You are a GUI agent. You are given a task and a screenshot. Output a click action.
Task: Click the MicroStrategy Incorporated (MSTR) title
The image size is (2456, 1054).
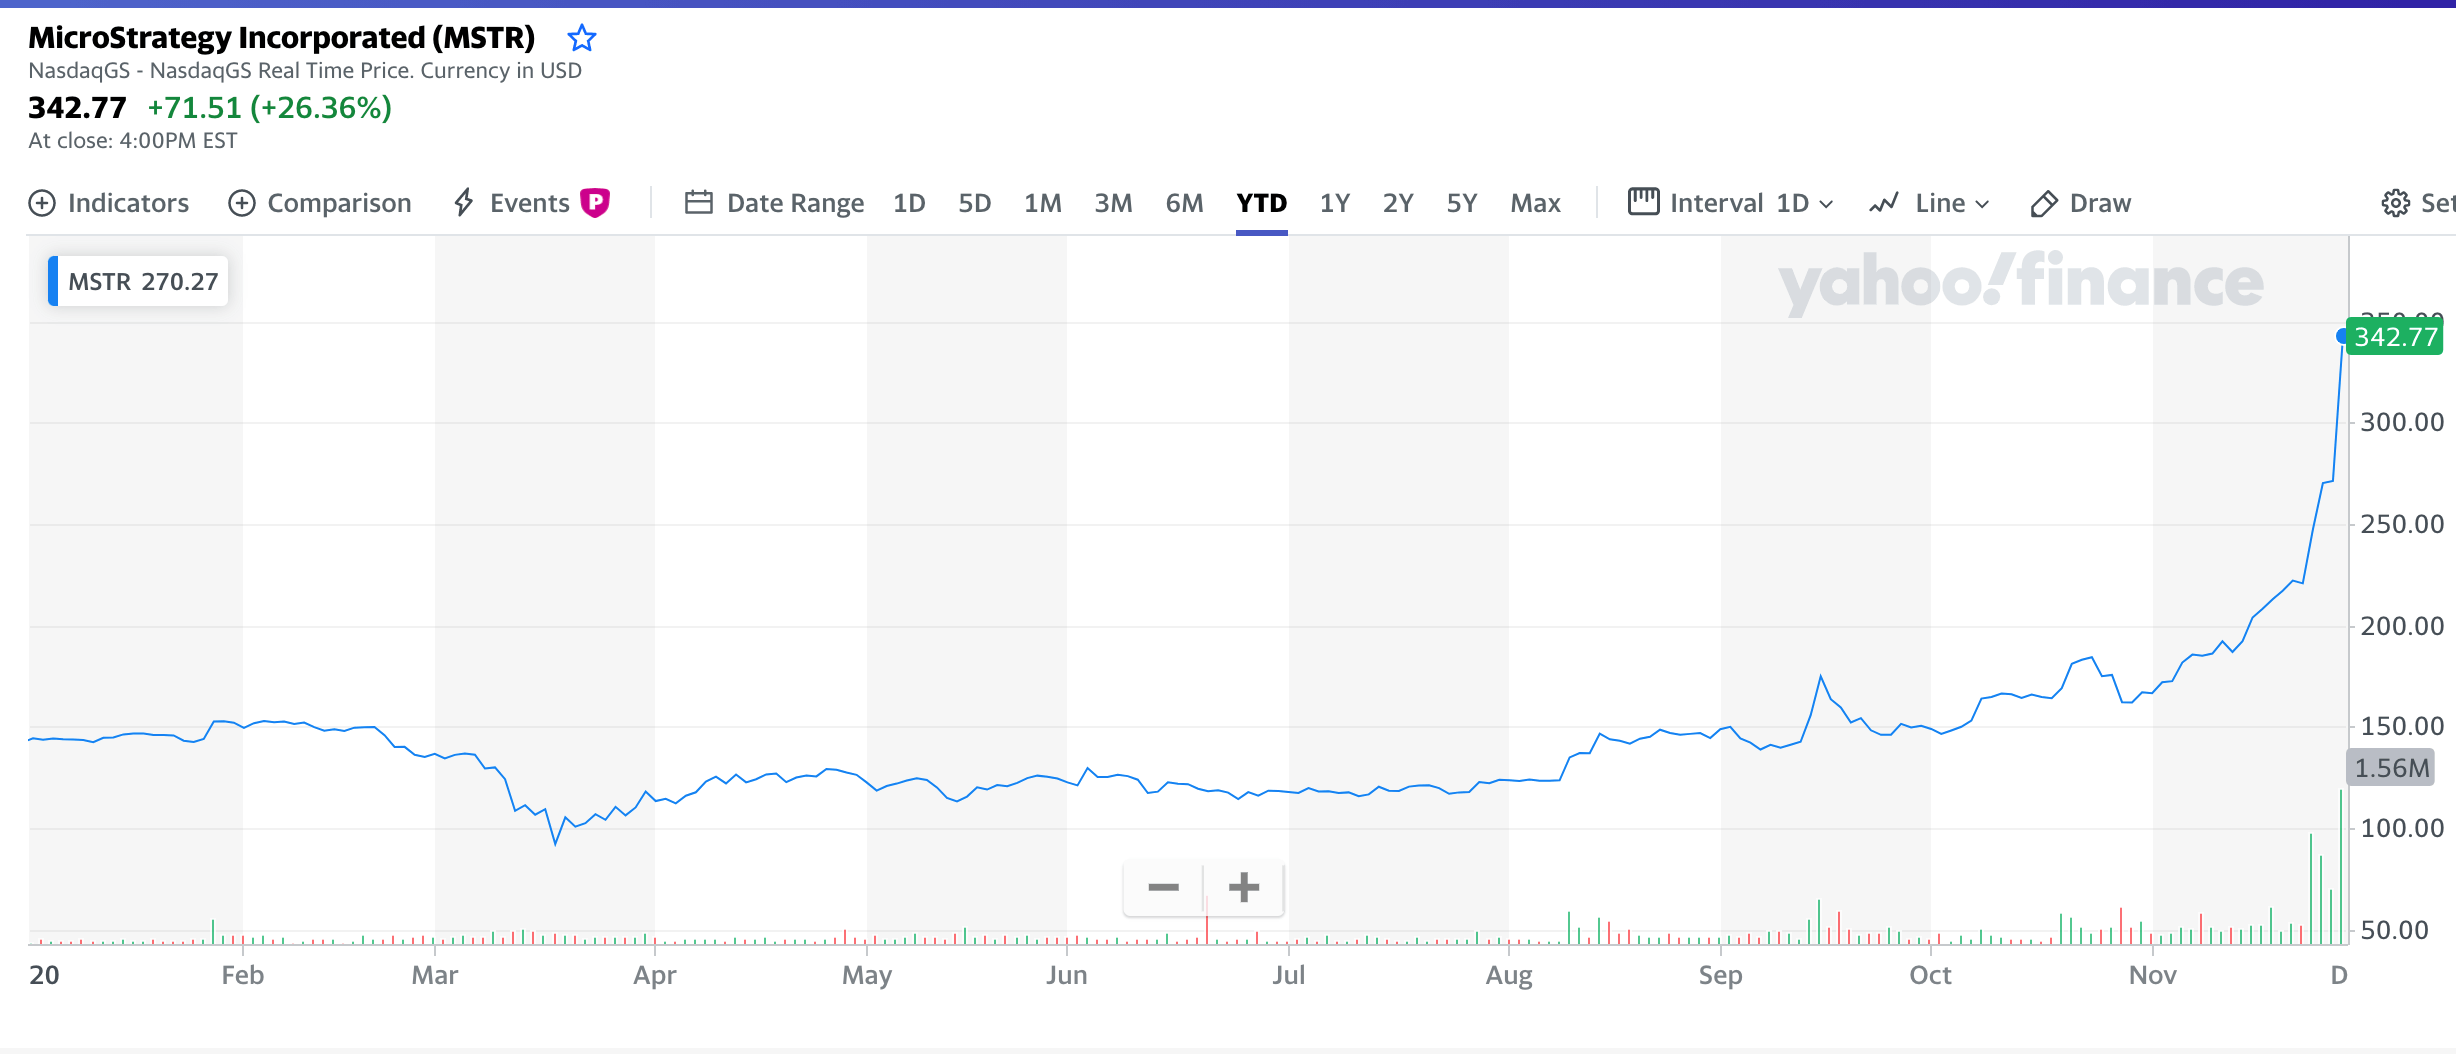[282, 37]
